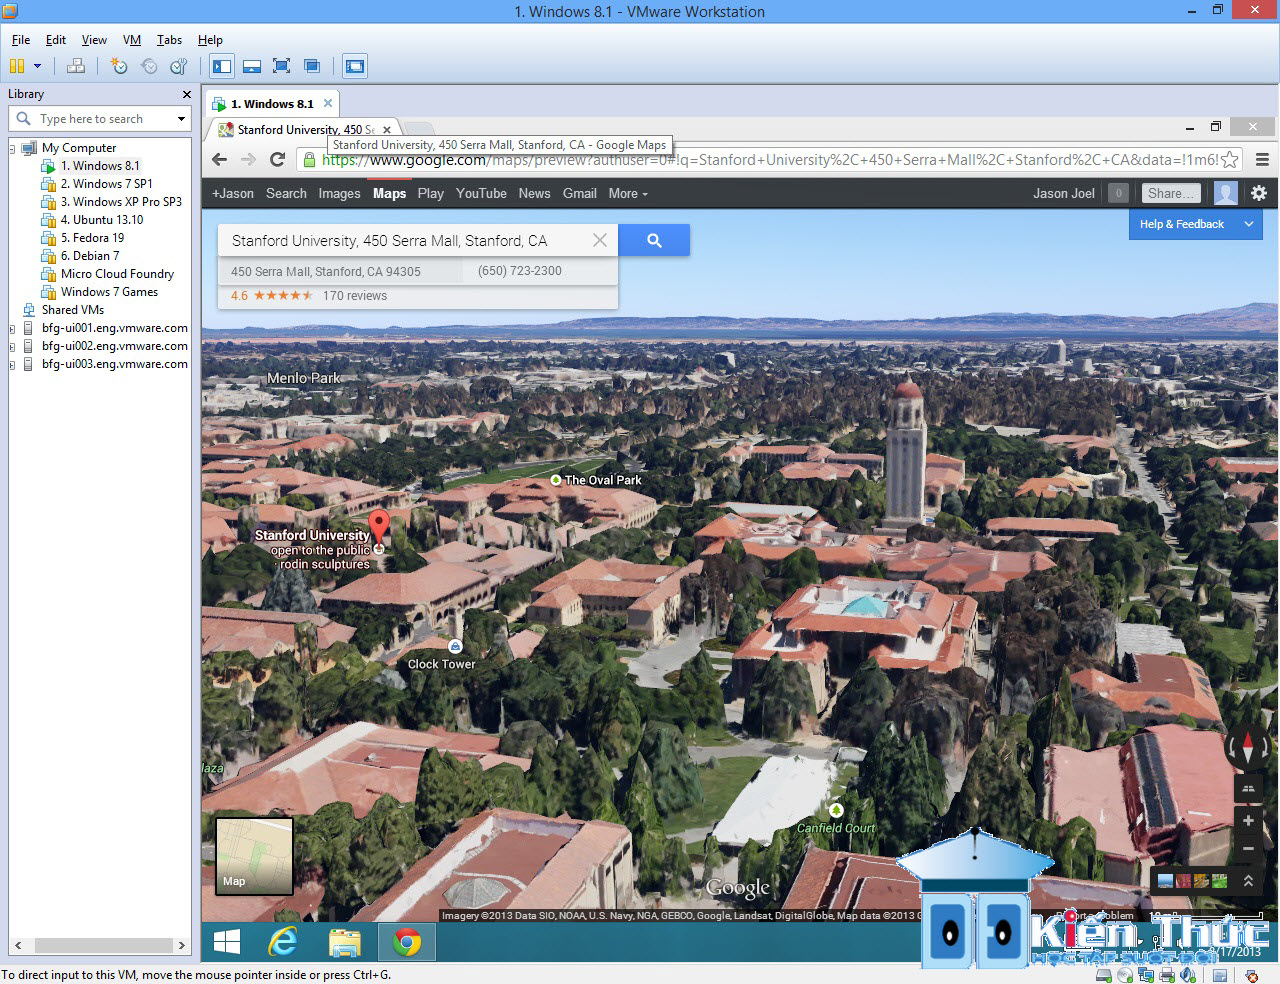Viewport: 1280px width, 984px height.
Task: Zoom in on the map
Action: pyautogui.click(x=1248, y=820)
